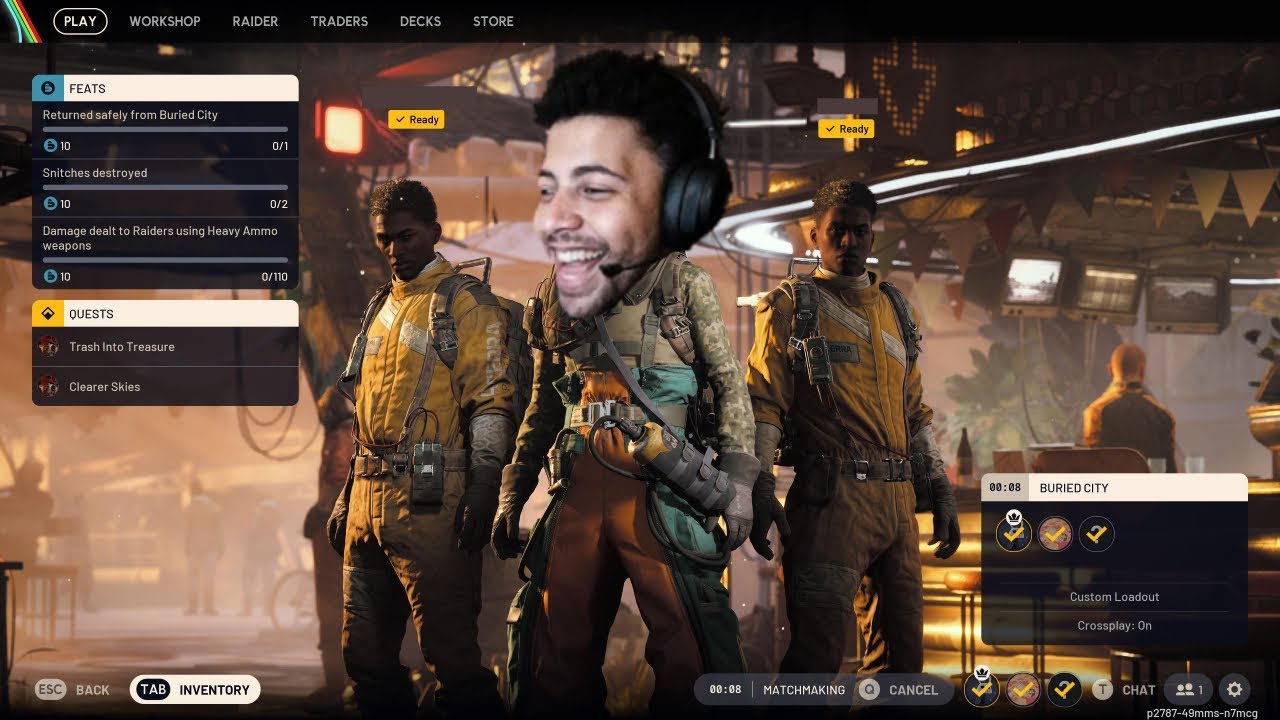1280x720 pixels.
Task: Open the Custom Loadout selector
Action: tap(1114, 597)
